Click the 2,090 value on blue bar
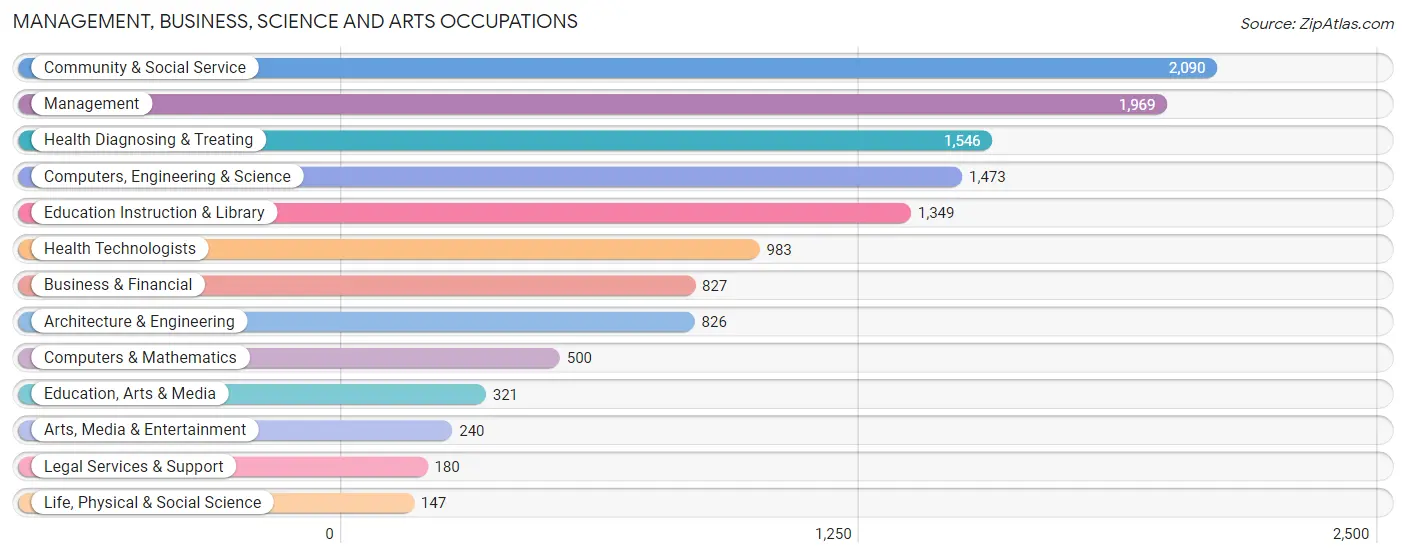The height and width of the screenshot is (558, 1406). [x=1187, y=68]
